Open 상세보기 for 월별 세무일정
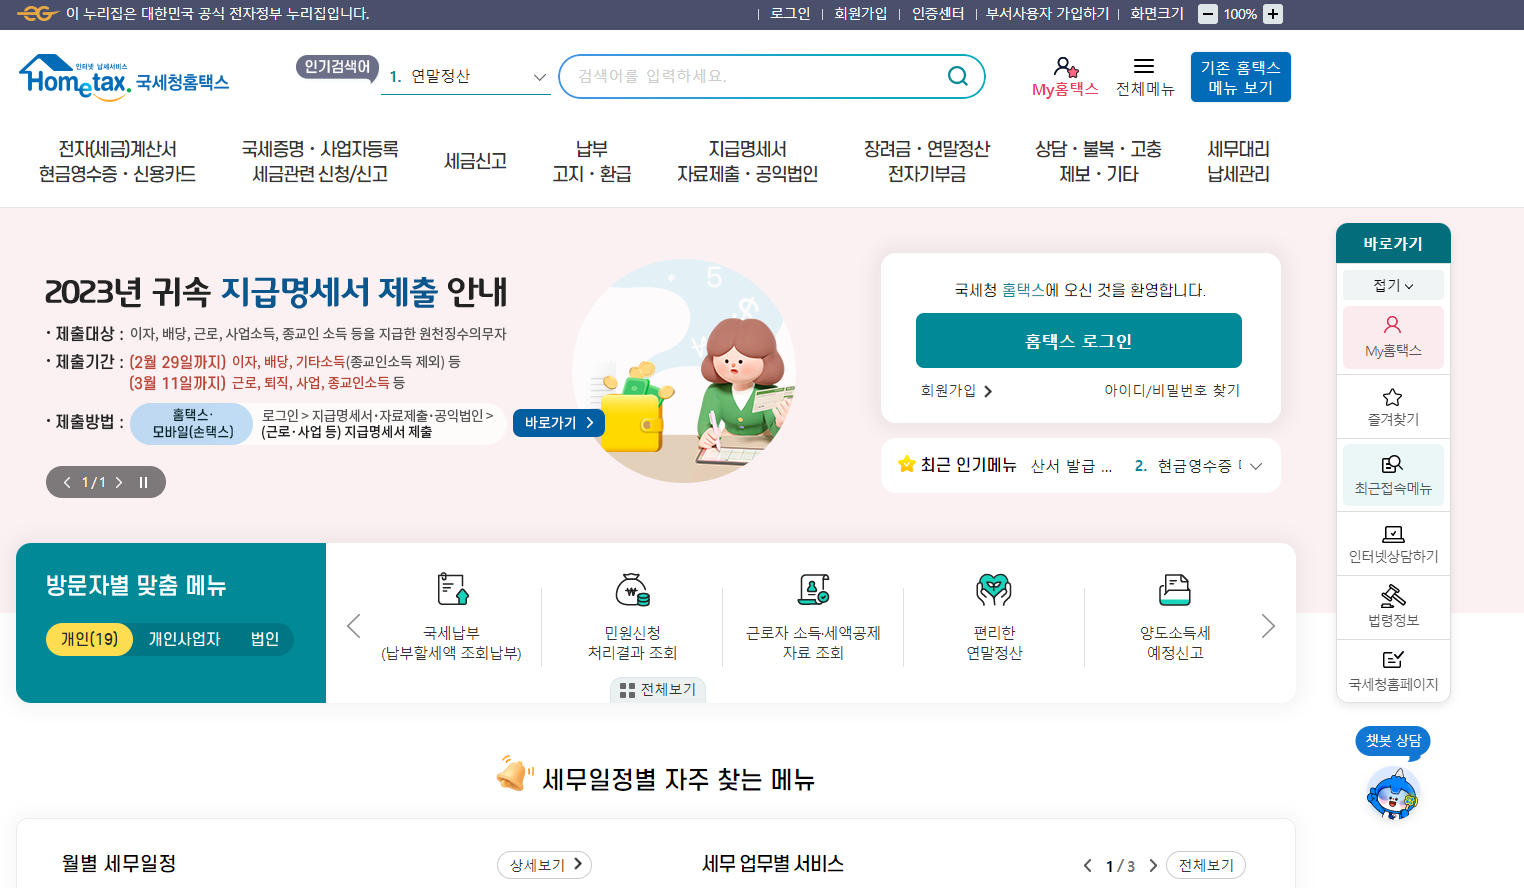Screen dimensions: 1524x888 (x=544, y=865)
